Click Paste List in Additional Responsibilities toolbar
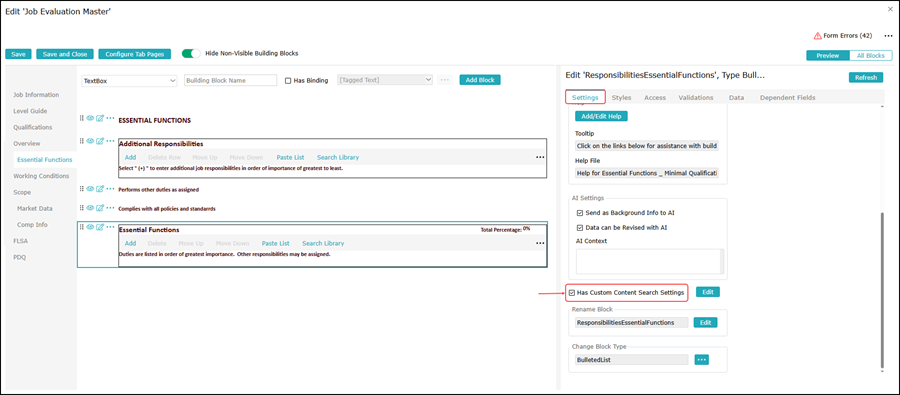The width and height of the screenshot is (900, 395). click(290, 157)
